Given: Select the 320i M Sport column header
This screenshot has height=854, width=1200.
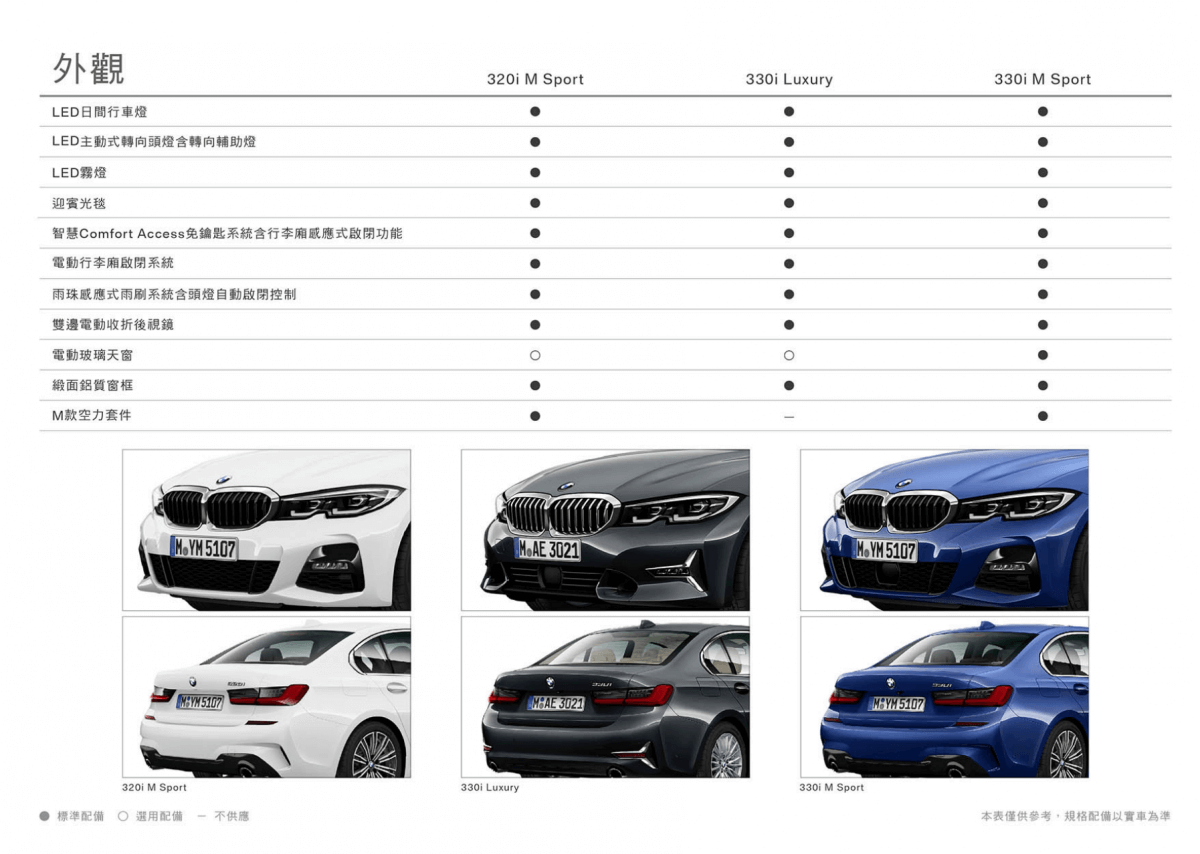Looking at the screenshot, I should [535, 79].
